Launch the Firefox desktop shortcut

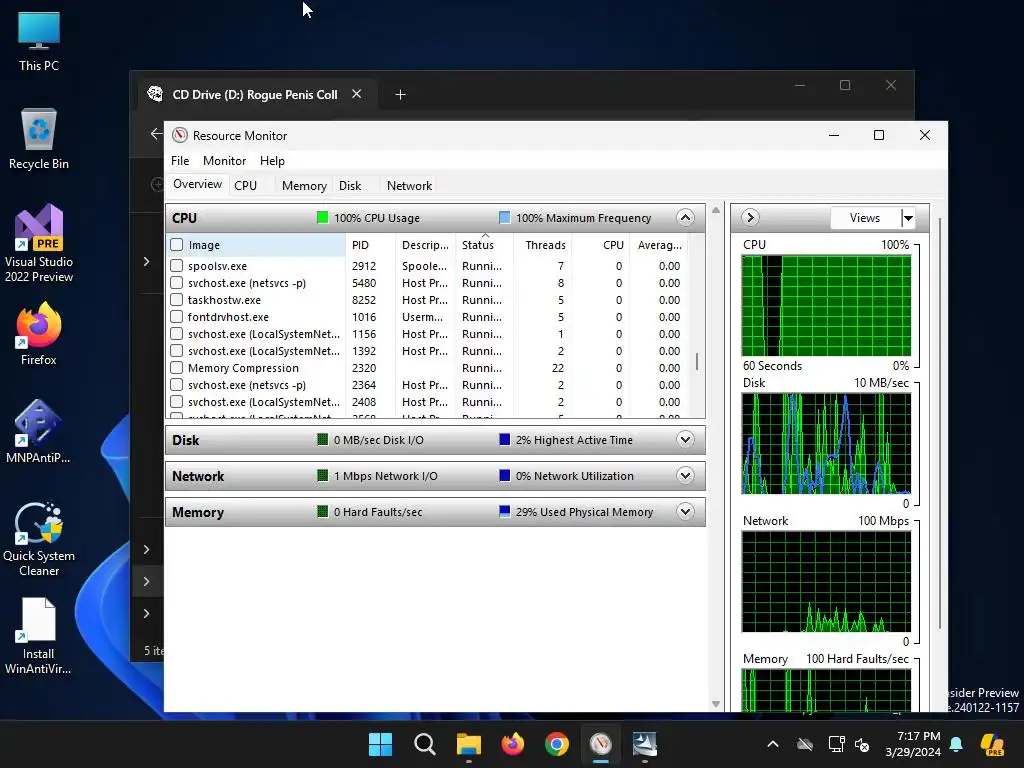[39, 334]
